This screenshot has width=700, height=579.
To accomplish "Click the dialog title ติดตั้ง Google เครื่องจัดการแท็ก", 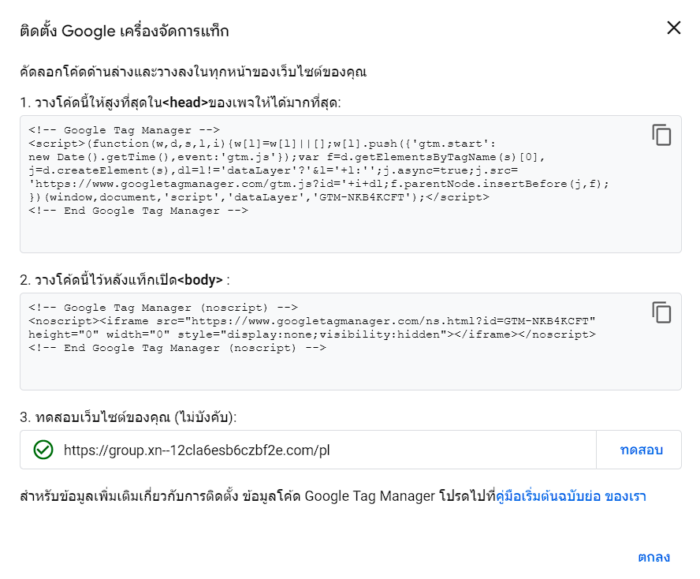I will [125, 31].
